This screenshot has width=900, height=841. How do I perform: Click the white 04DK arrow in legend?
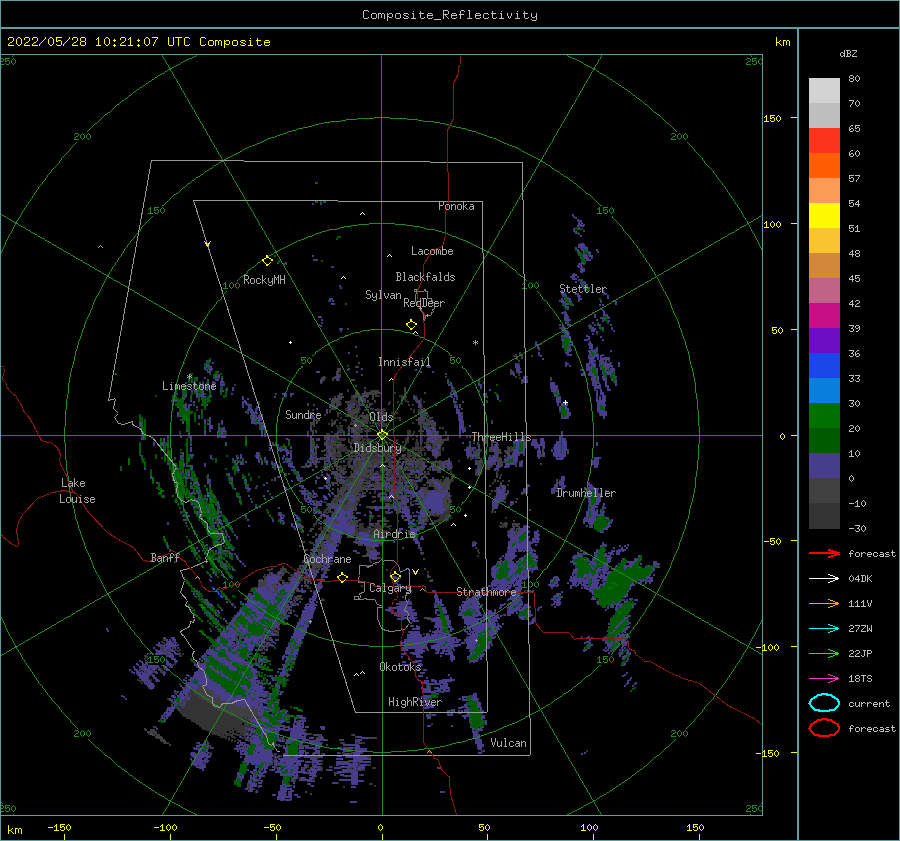click(x=824, y=579)
